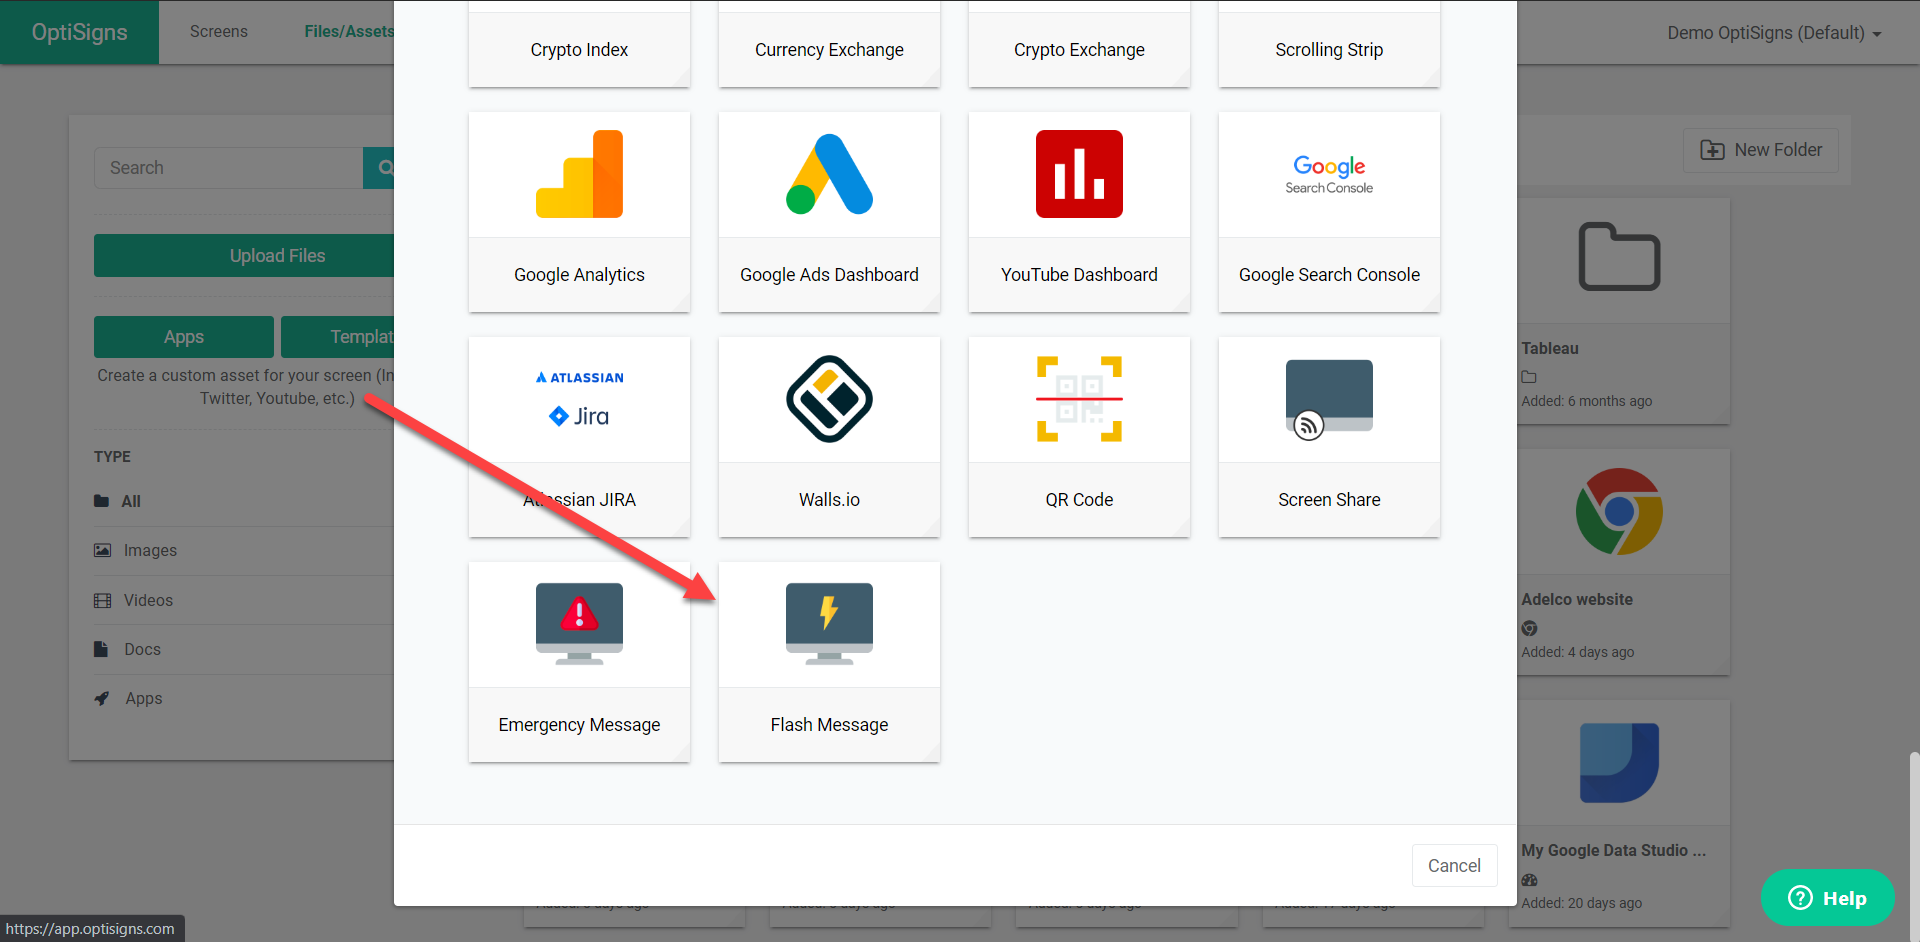The image size is (1920, 942).
Task: Click the QR Code label
Action: tap(1079, 500)
